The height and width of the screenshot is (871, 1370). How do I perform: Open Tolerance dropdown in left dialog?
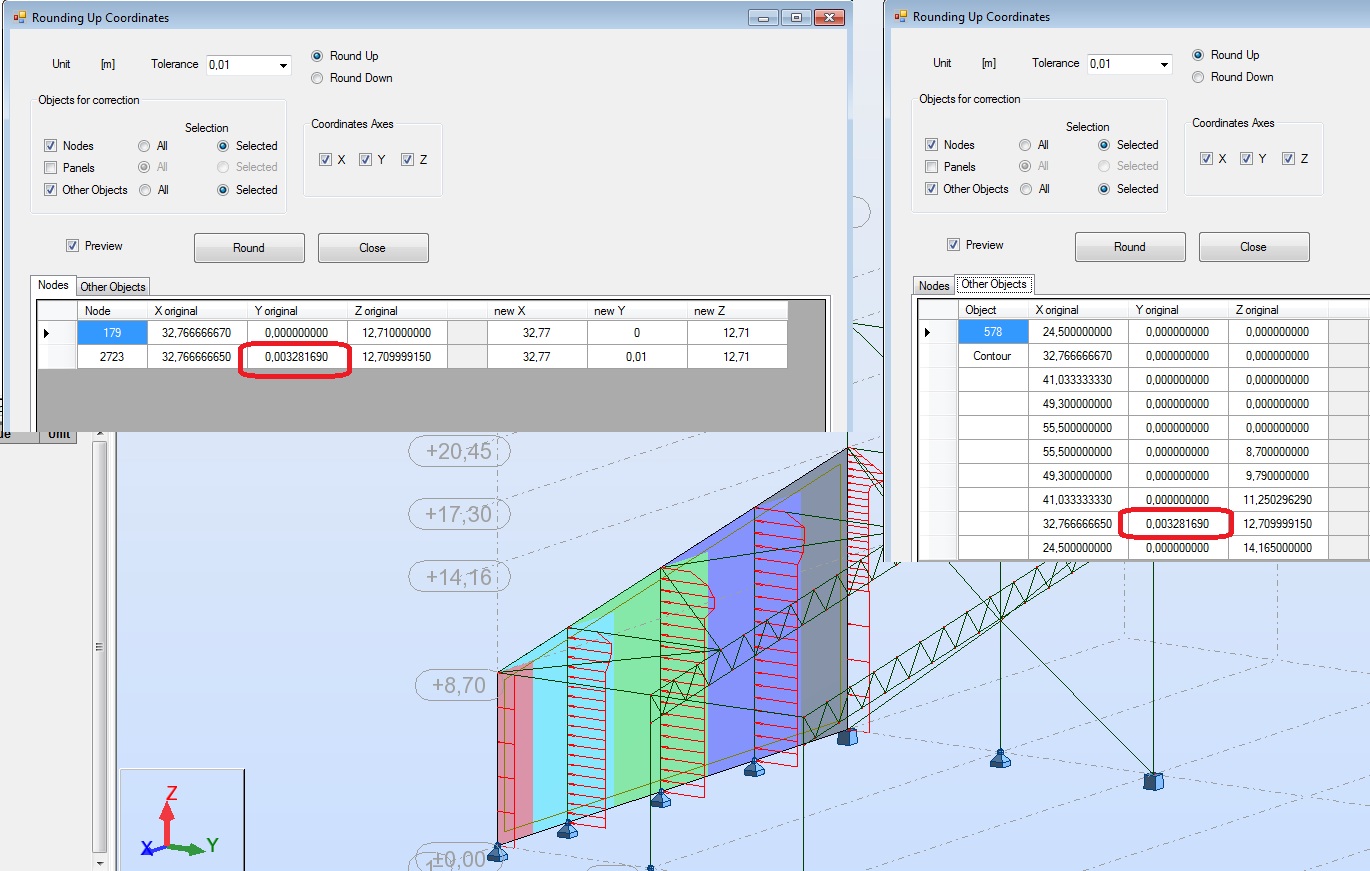(x=283, y=66)
